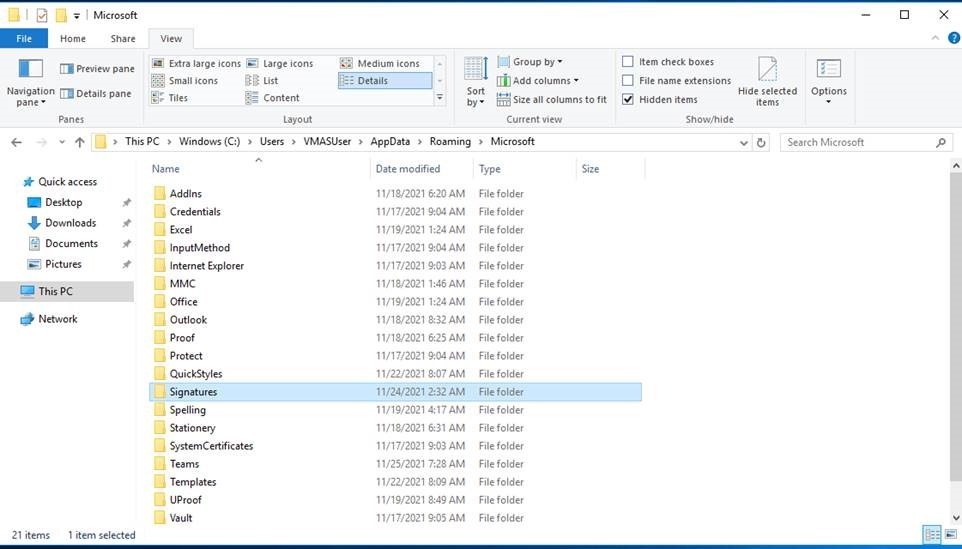Viewport: 962px width, 549px height.
Task: Switch layout to List view
Action: pyautogui.click(x=262, y=80)
